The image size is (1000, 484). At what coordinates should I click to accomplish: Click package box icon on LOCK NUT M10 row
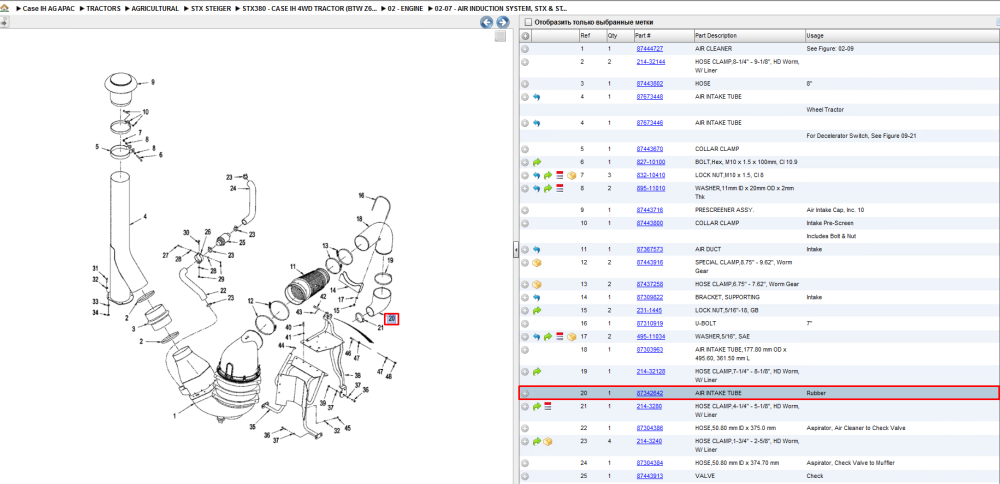571,175
